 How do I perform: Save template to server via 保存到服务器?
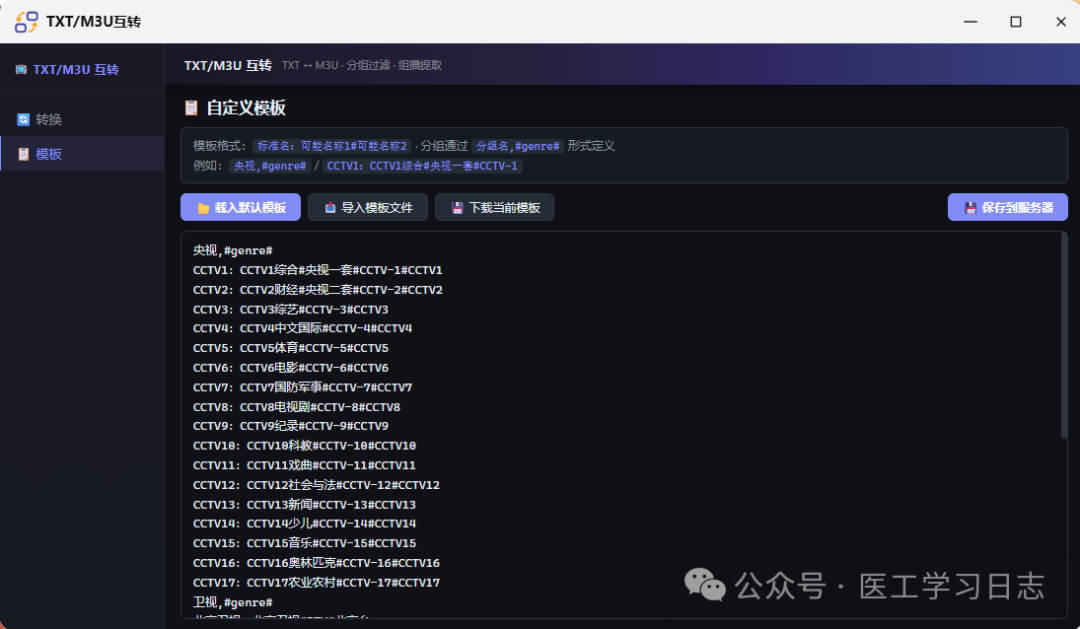pyautogui.click(x=1007, y=207)
